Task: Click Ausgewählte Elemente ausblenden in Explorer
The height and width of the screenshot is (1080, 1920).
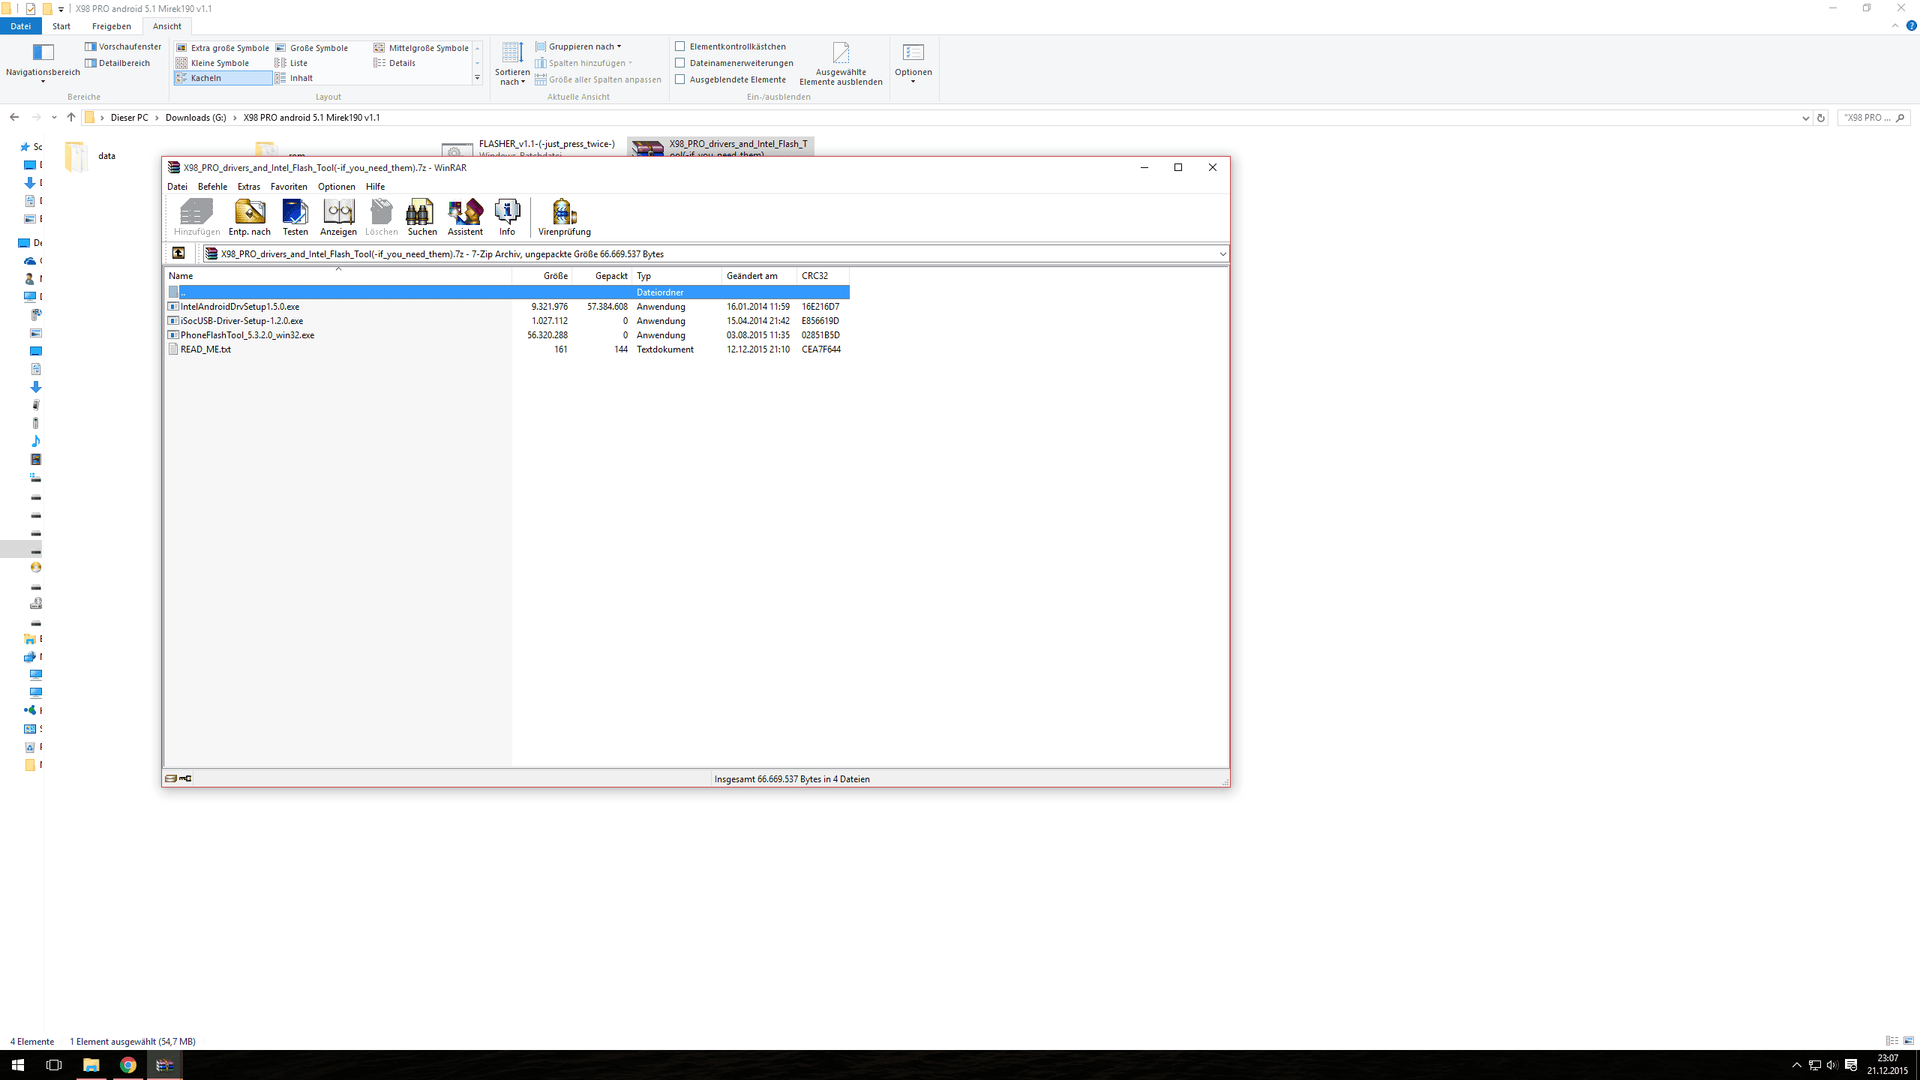Action: click(x=841, y=63)
